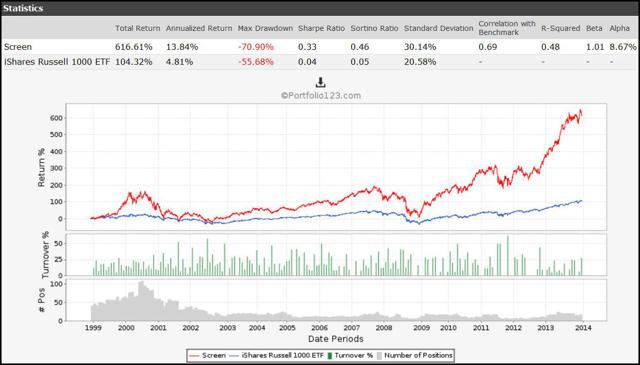Image resolution: width=640 pixels, height=365 pixels.
Task: Click the 20.58% standard deviation value
Action: tap(420, 62)
